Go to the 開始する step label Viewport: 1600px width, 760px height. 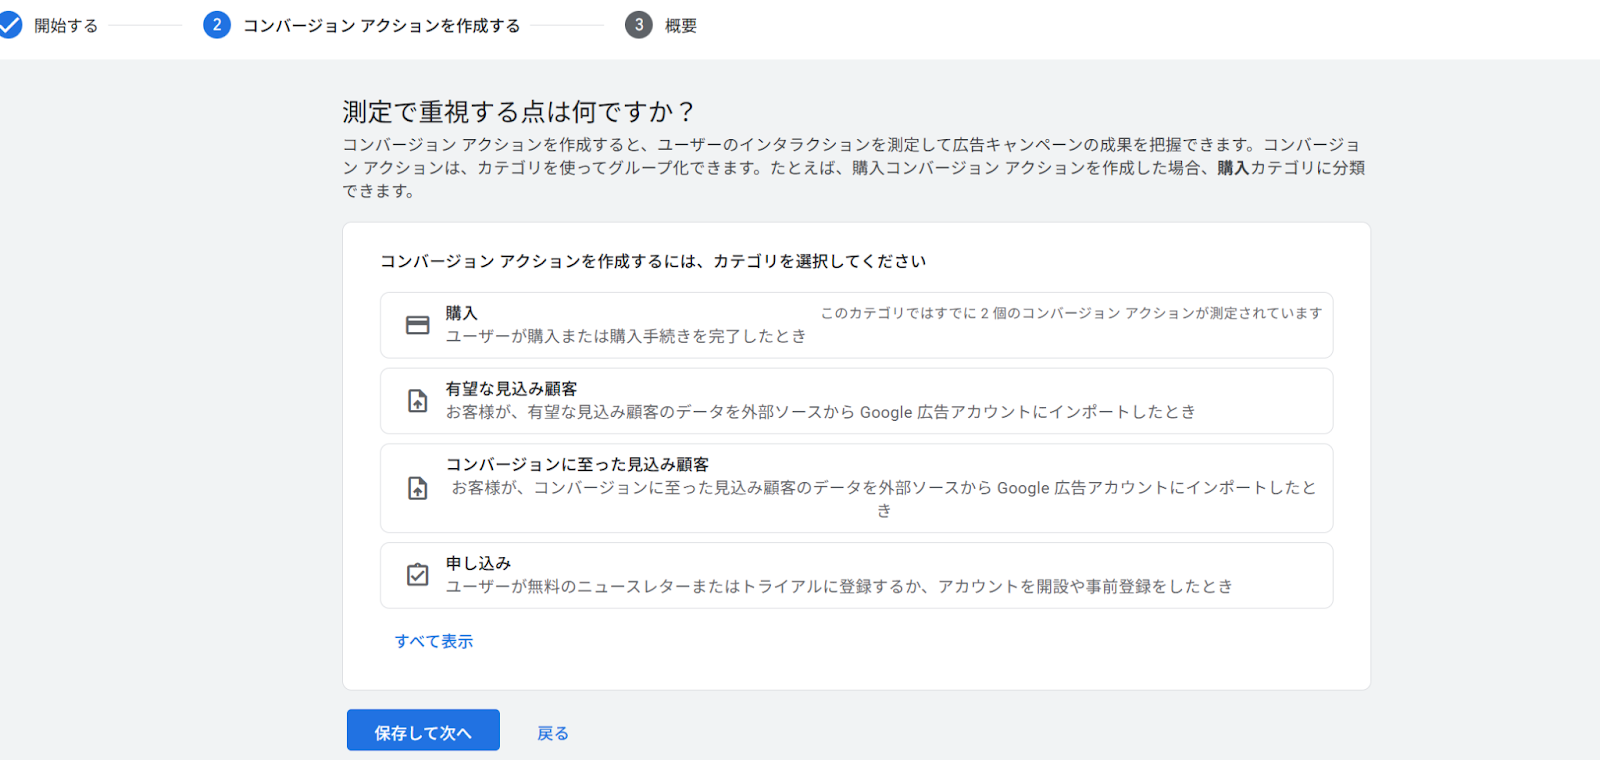(66, 26)
